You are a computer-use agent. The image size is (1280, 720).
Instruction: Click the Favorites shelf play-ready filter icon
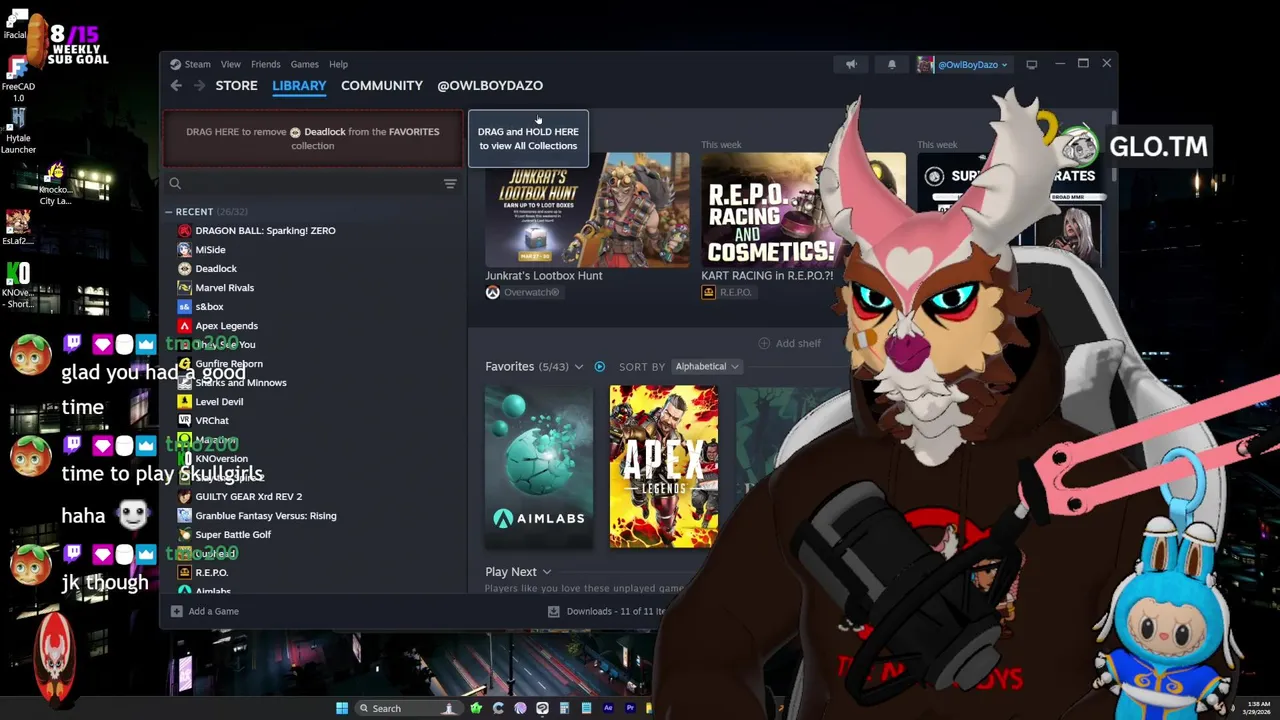click(x=599, y=367)
